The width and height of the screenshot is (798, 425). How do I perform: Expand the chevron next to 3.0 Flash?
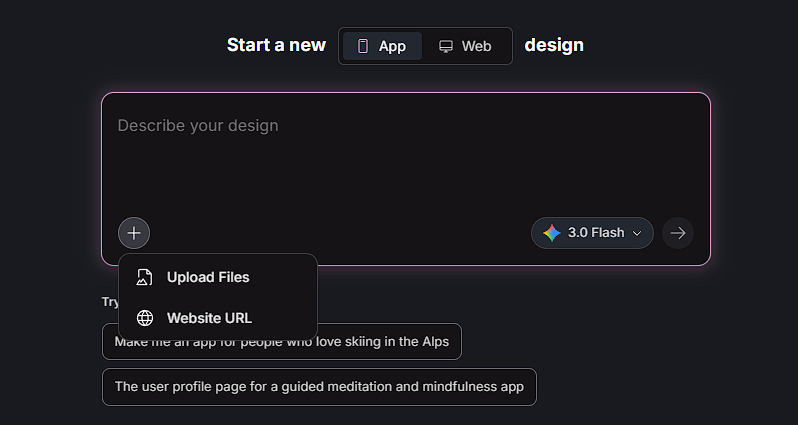[636, 233]
